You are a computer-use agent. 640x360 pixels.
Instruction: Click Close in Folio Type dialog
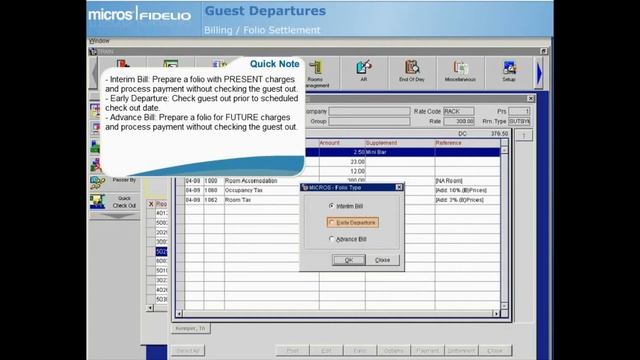(382, 260)
